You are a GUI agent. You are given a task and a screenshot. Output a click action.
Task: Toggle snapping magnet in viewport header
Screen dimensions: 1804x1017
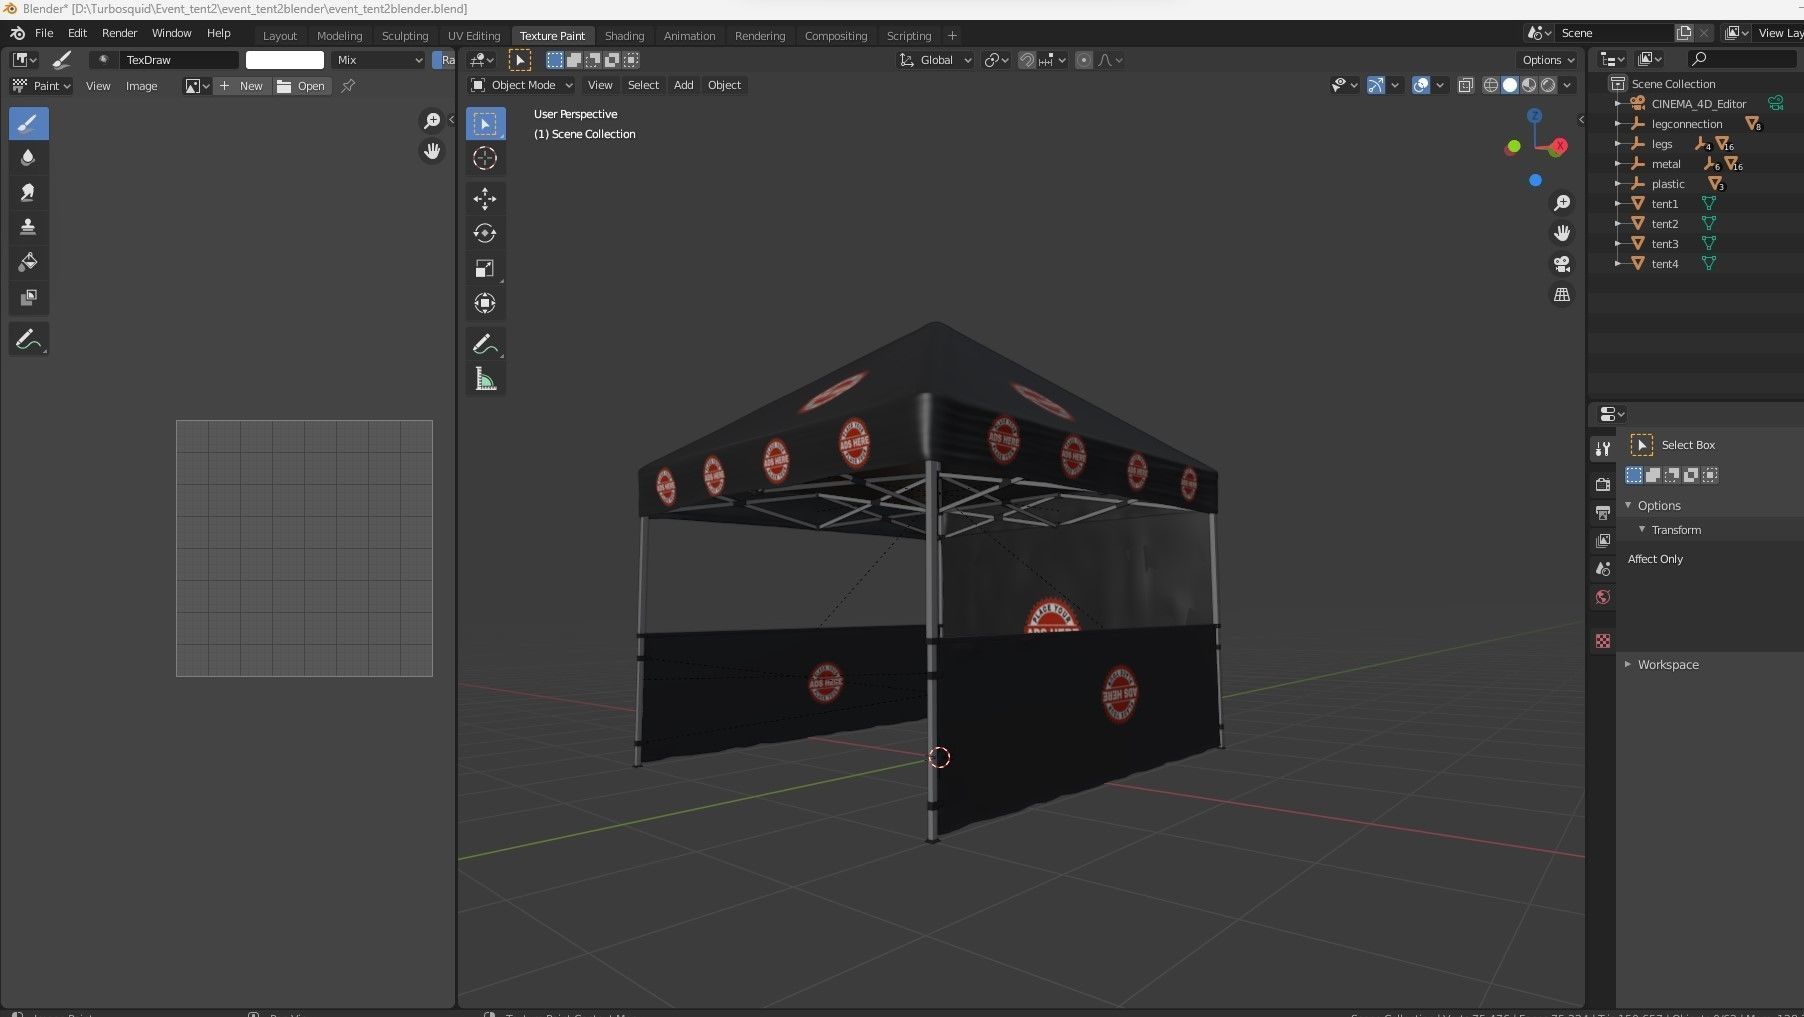pos(1027,60)
